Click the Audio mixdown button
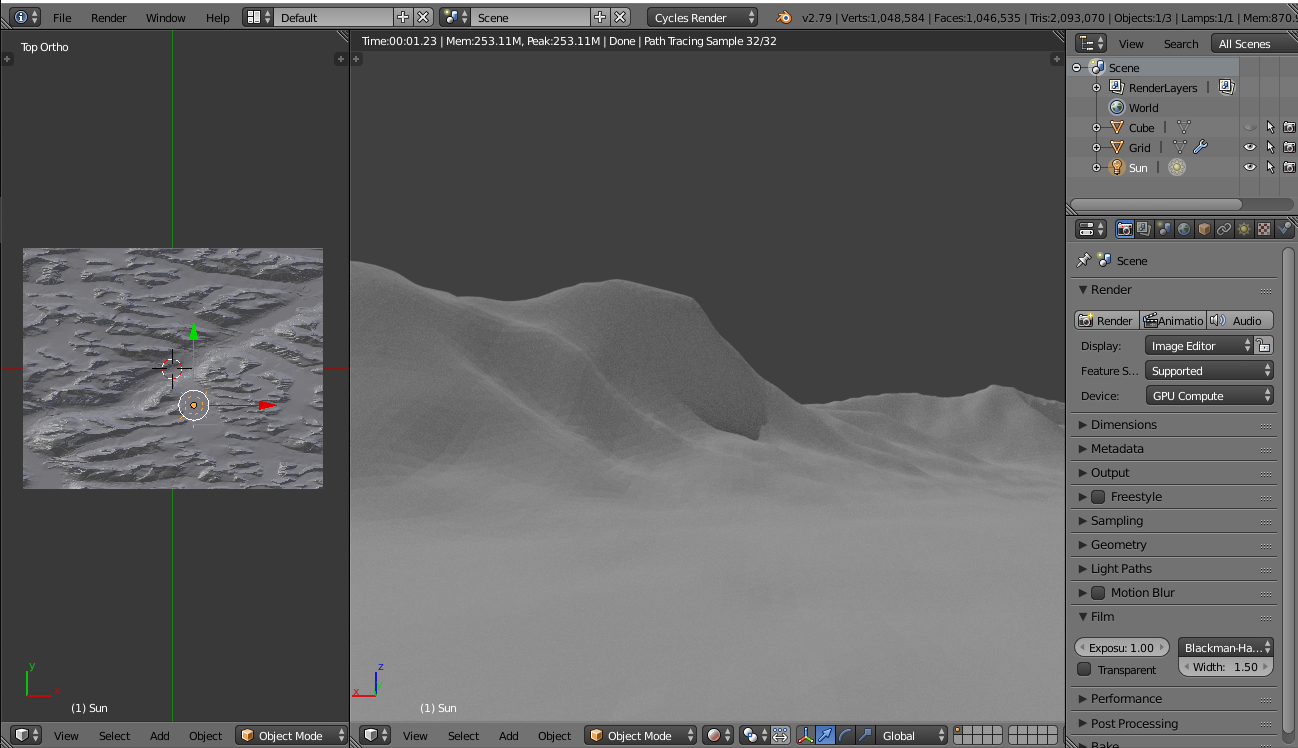1298x748 pixels. [x=1240, y=320]
